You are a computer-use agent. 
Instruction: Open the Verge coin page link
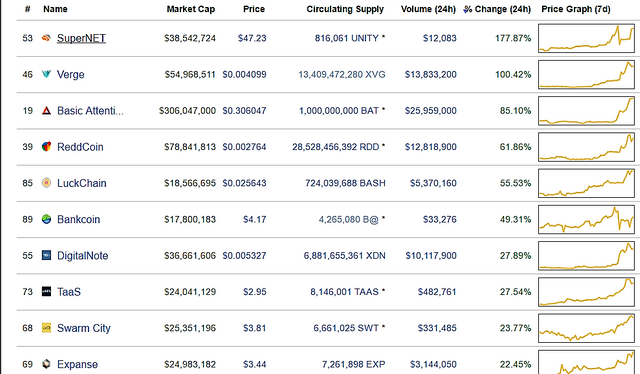71,74
